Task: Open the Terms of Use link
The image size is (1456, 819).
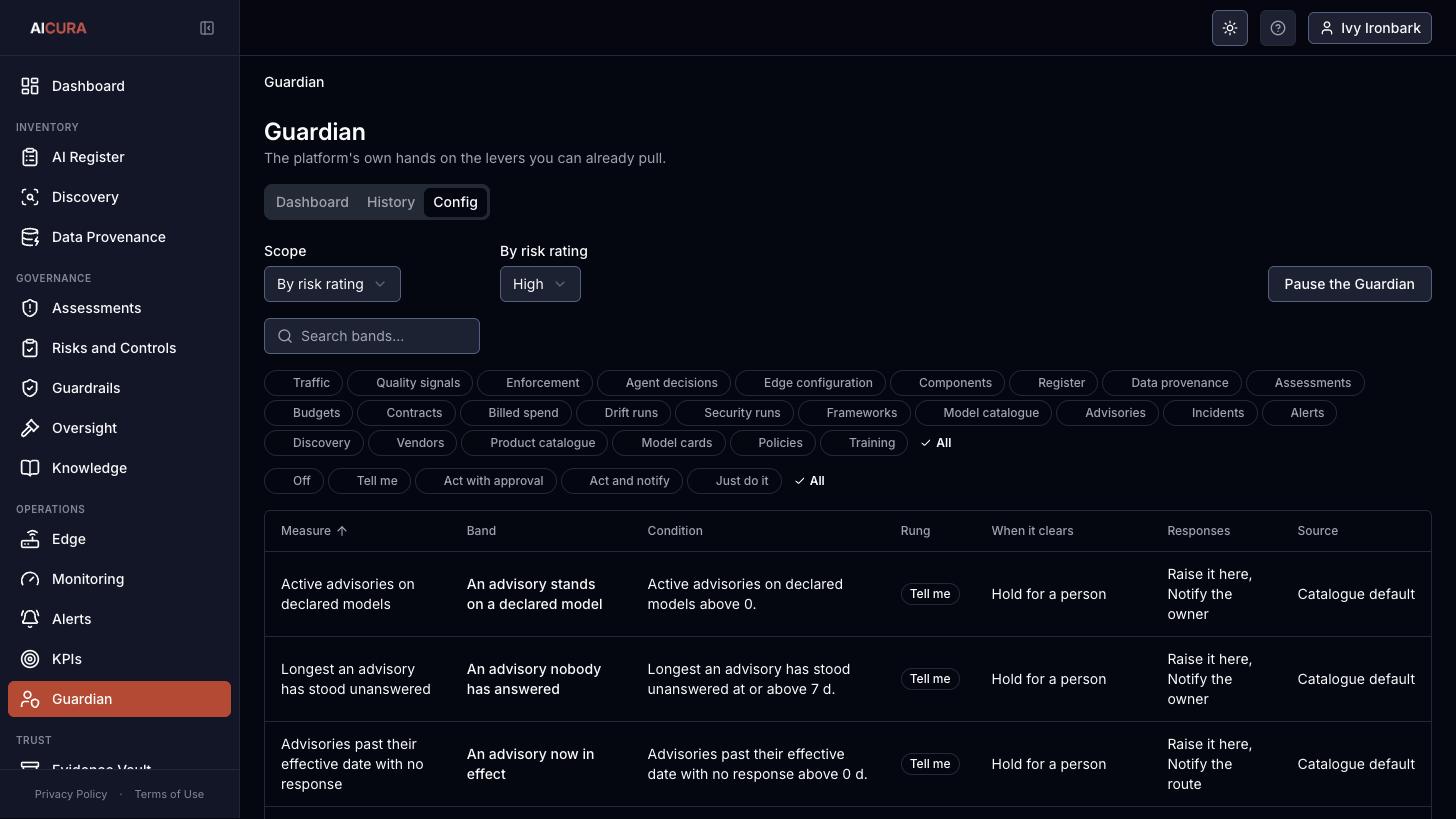Action: (169, 794)
